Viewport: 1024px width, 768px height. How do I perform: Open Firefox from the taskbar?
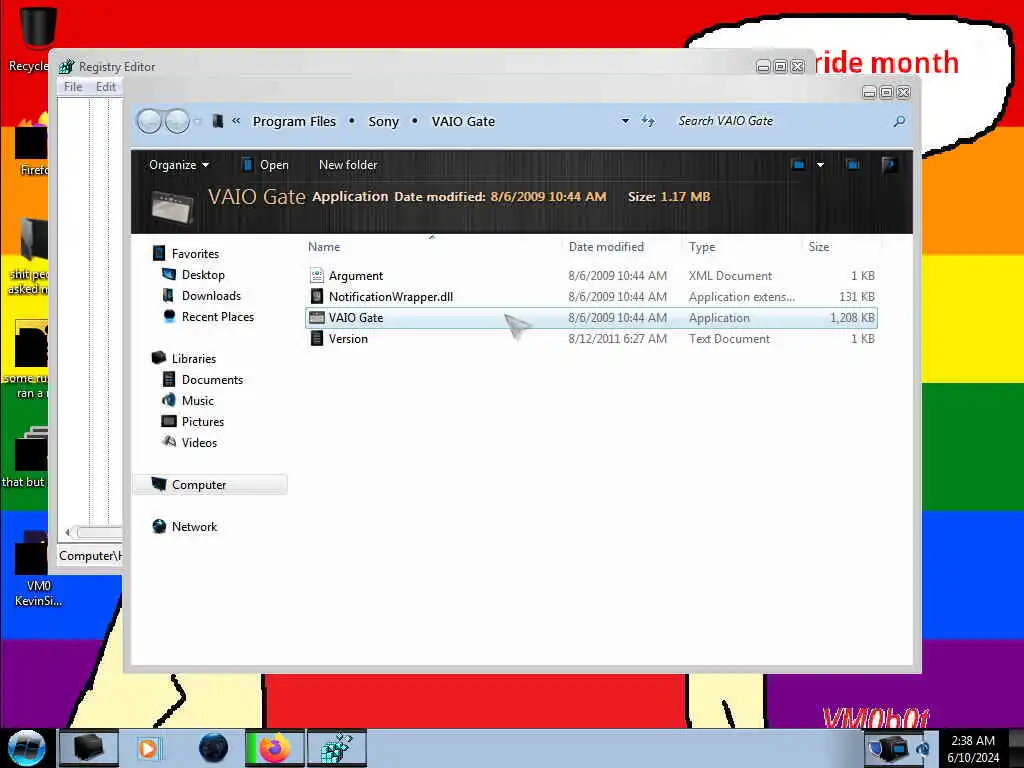point(274,748)
